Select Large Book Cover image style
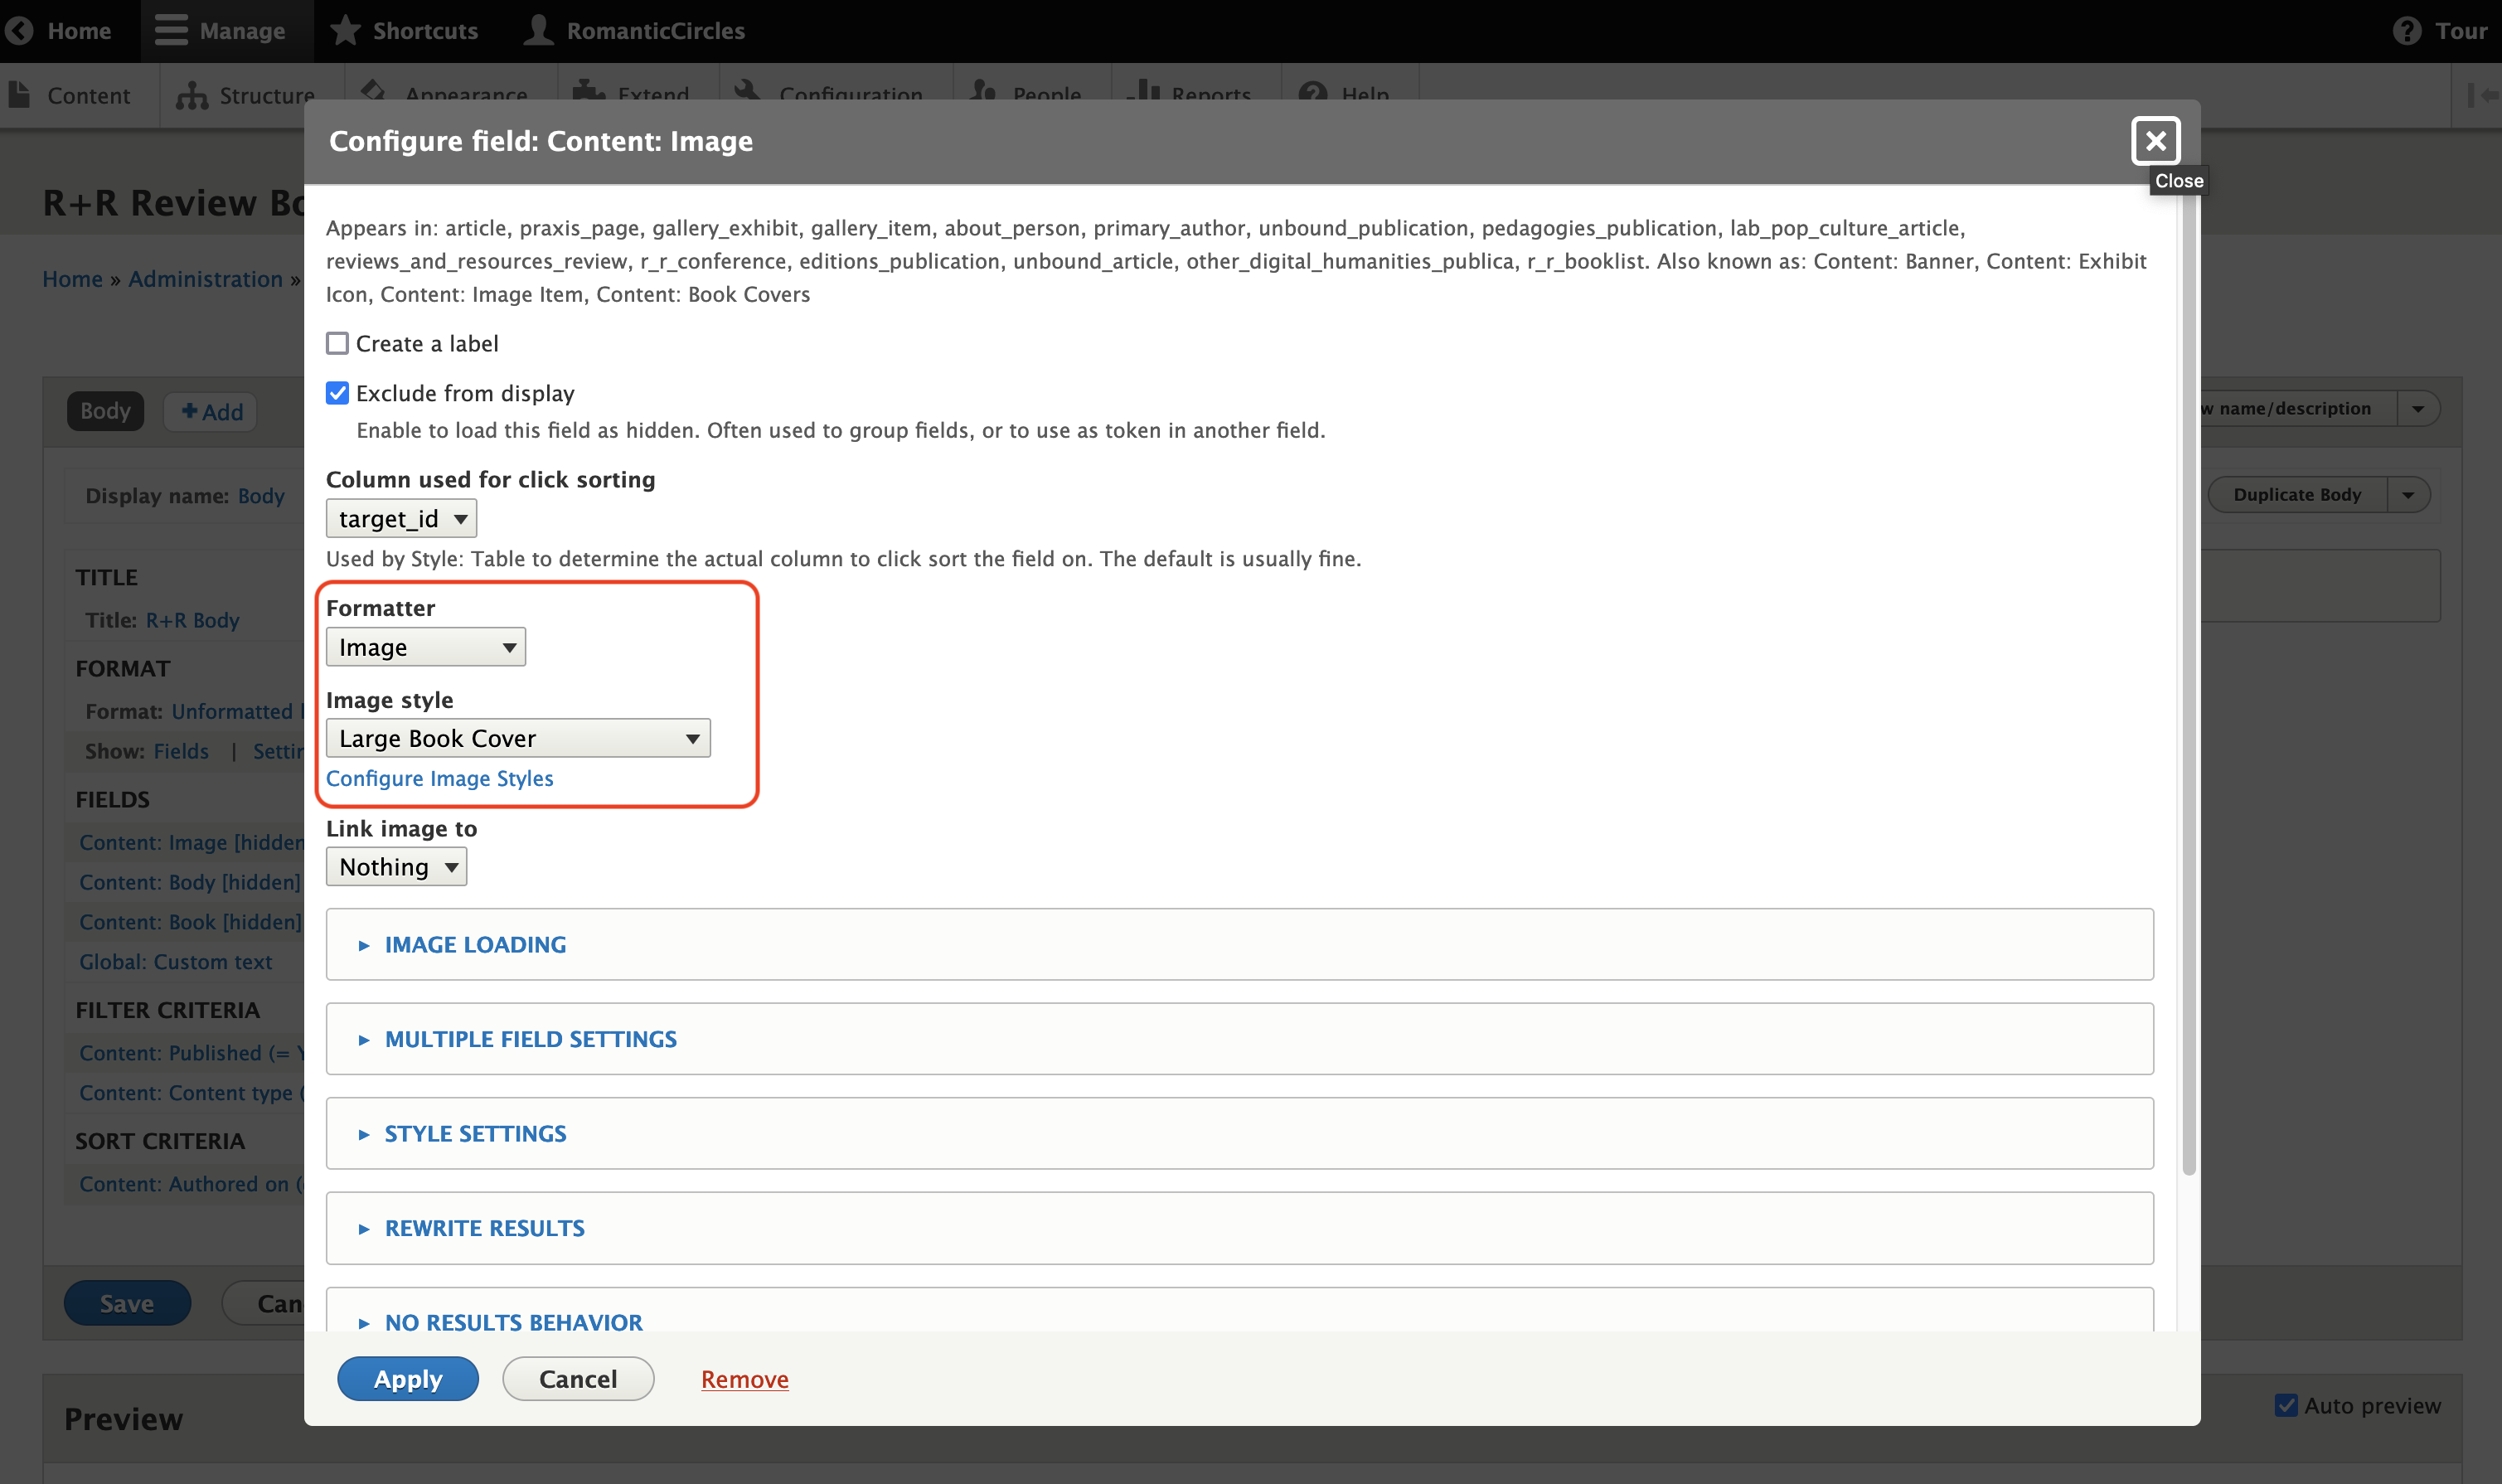2502x1484 pixels. click(x=516, y=739)
